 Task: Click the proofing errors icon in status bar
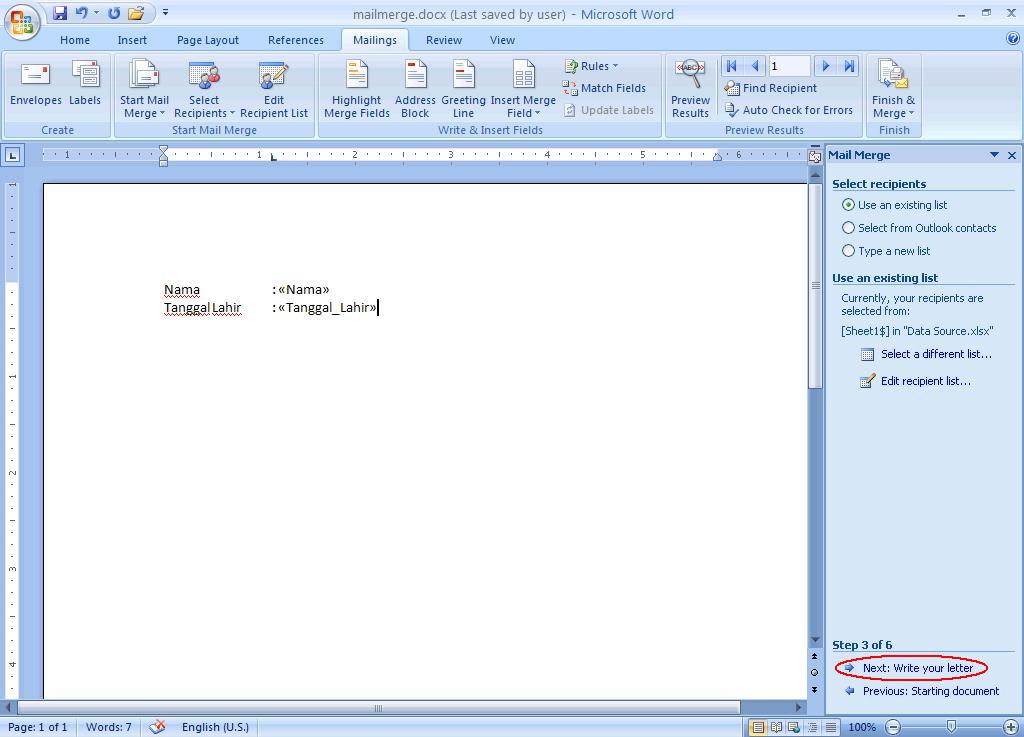click(x=157, y=727)
